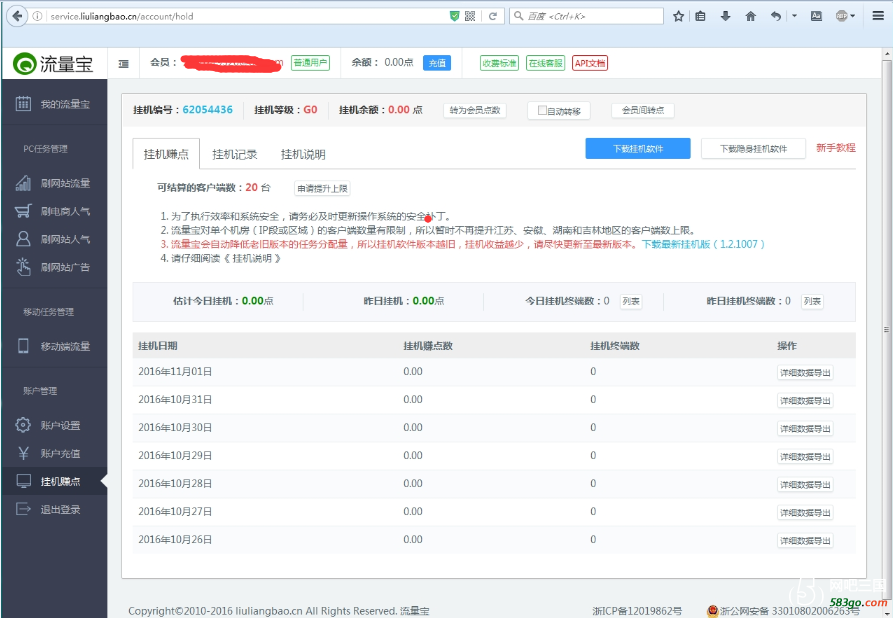Click the 普通用户 badge

[x=310, y=63]
